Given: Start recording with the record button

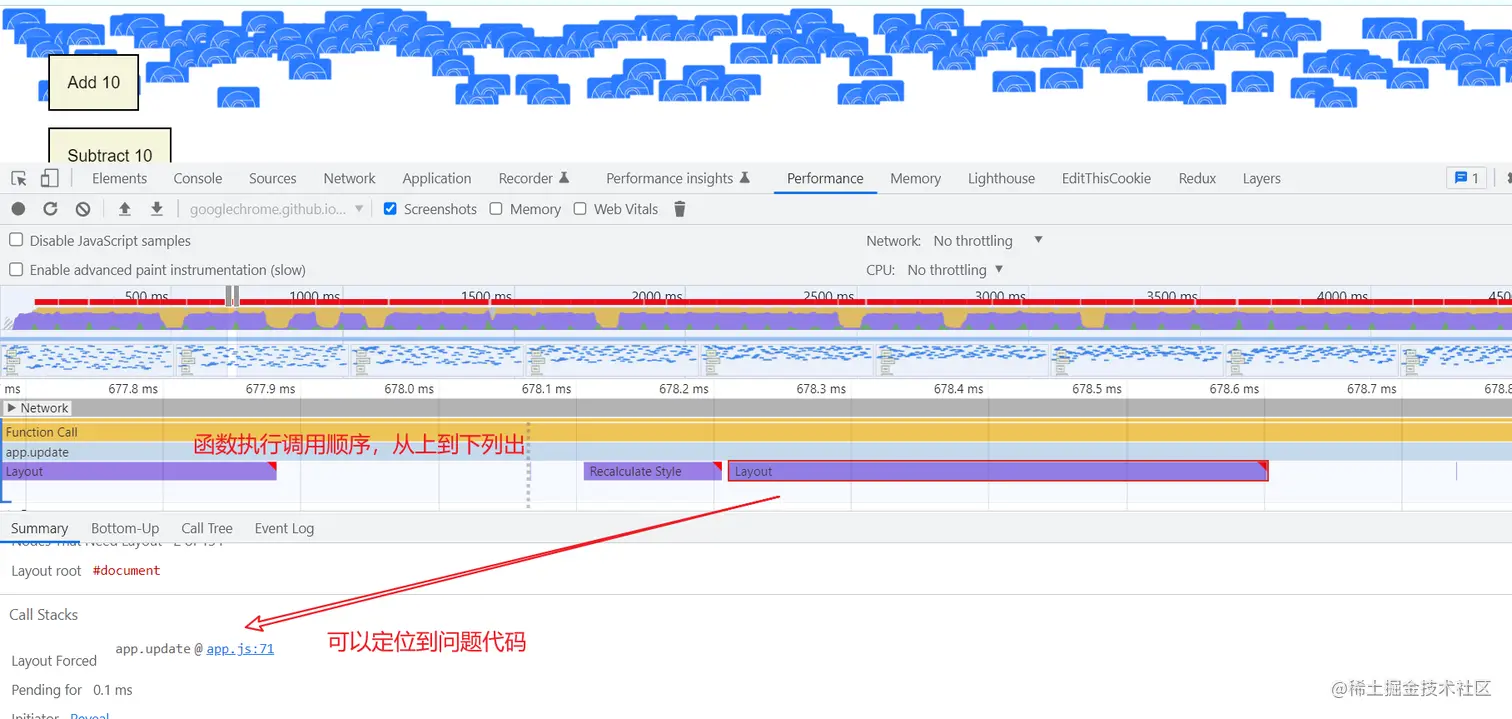Looking at the screenshot, I should click(x=18, y=209).
